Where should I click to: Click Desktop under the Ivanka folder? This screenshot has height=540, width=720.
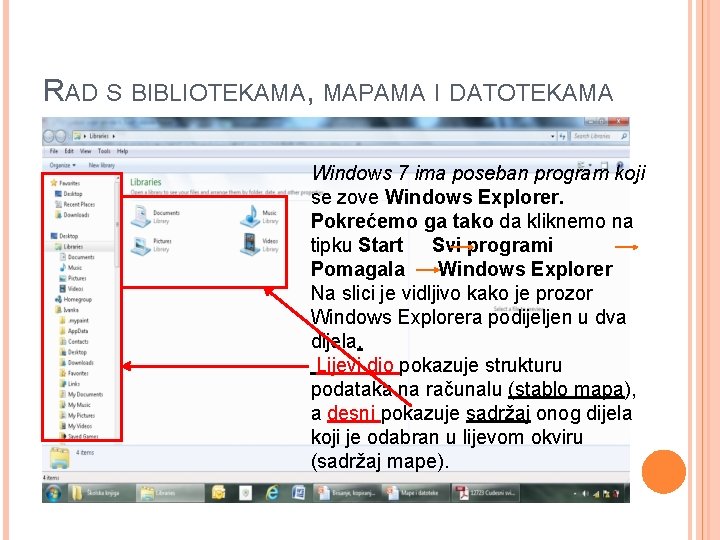pyautogui.click(x=73, y=352)
